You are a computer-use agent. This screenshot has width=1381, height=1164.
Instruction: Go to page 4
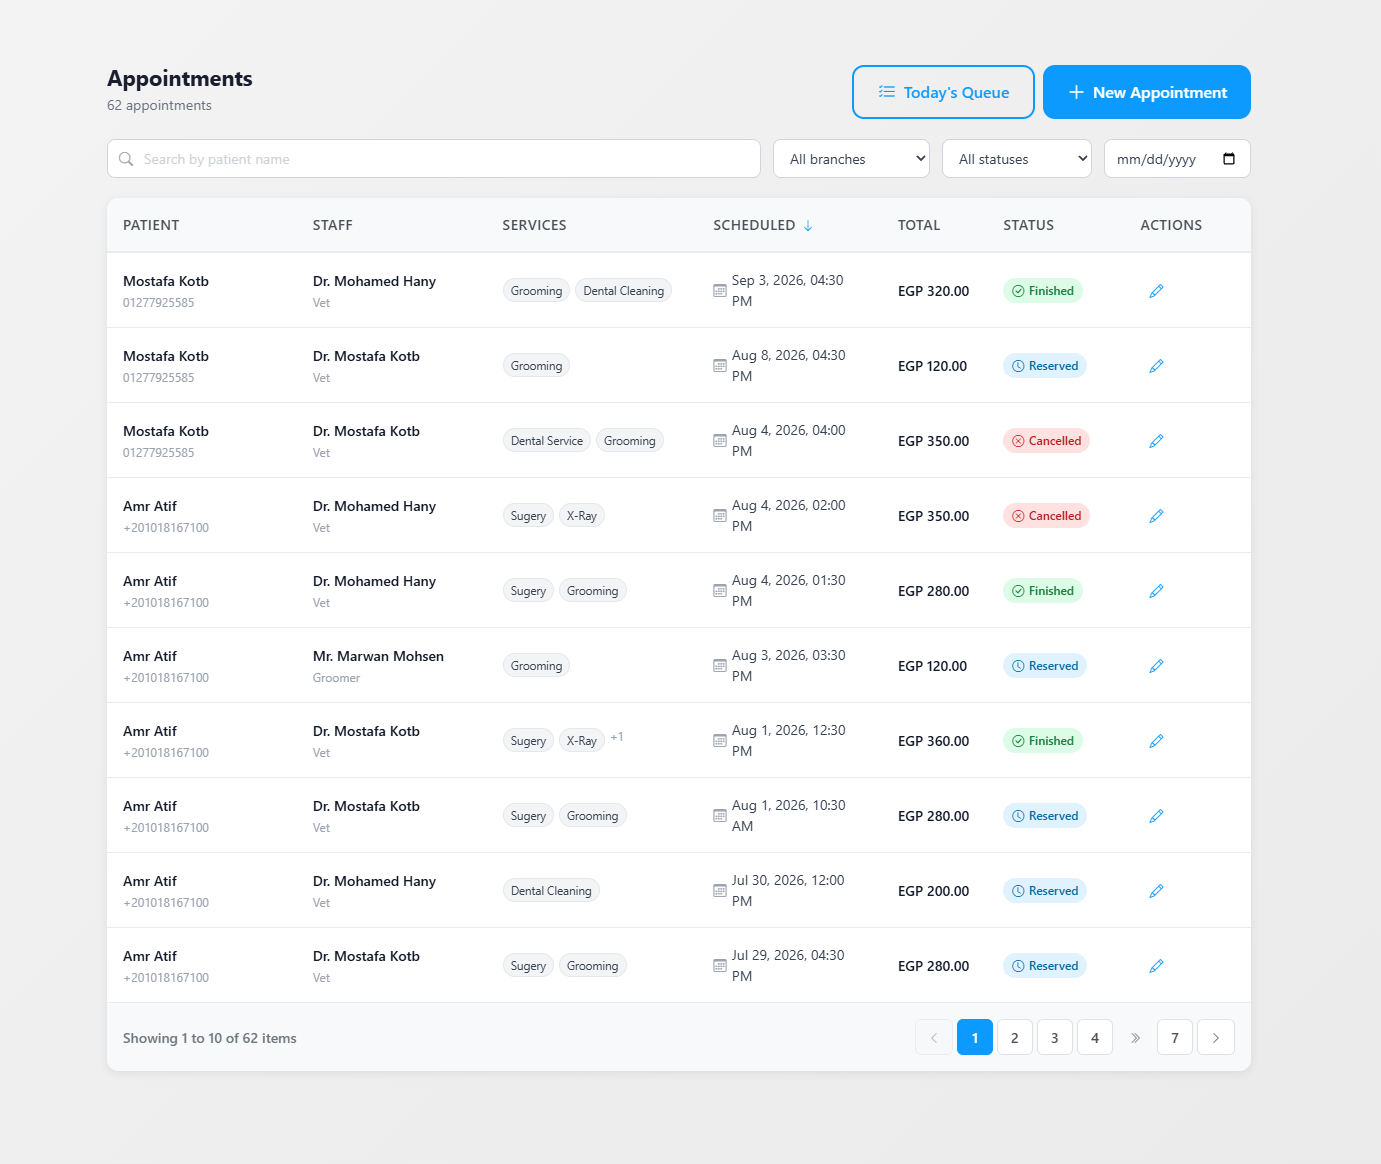[1095, 1037]
